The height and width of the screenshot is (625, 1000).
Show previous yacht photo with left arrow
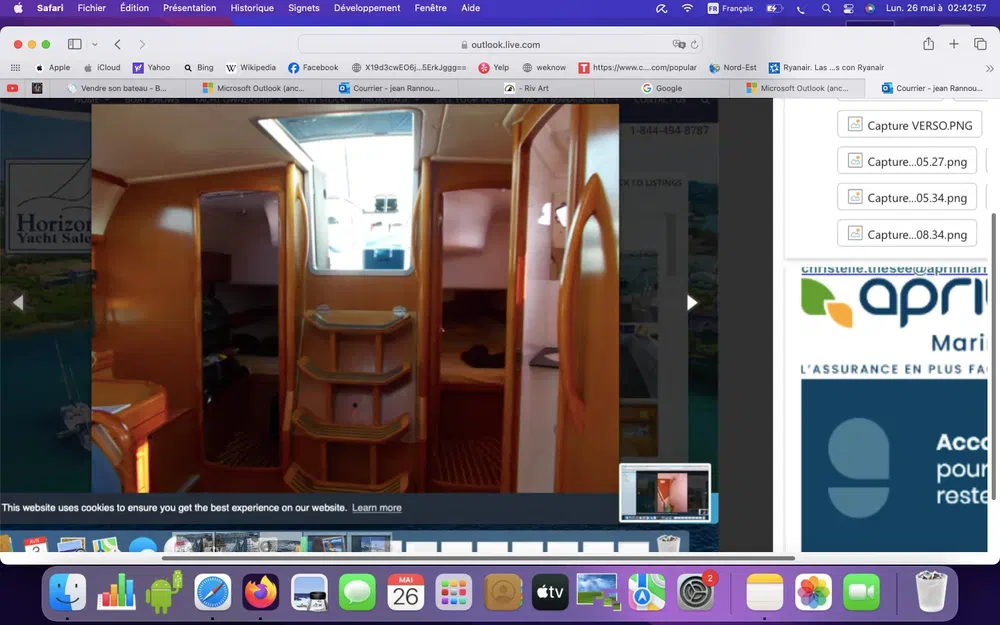pos(17,302)
